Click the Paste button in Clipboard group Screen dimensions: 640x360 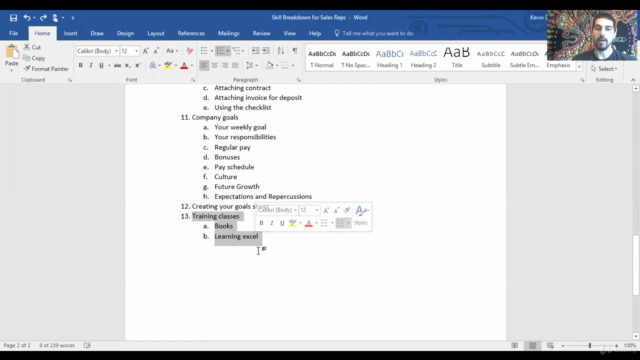click(12, 58)
